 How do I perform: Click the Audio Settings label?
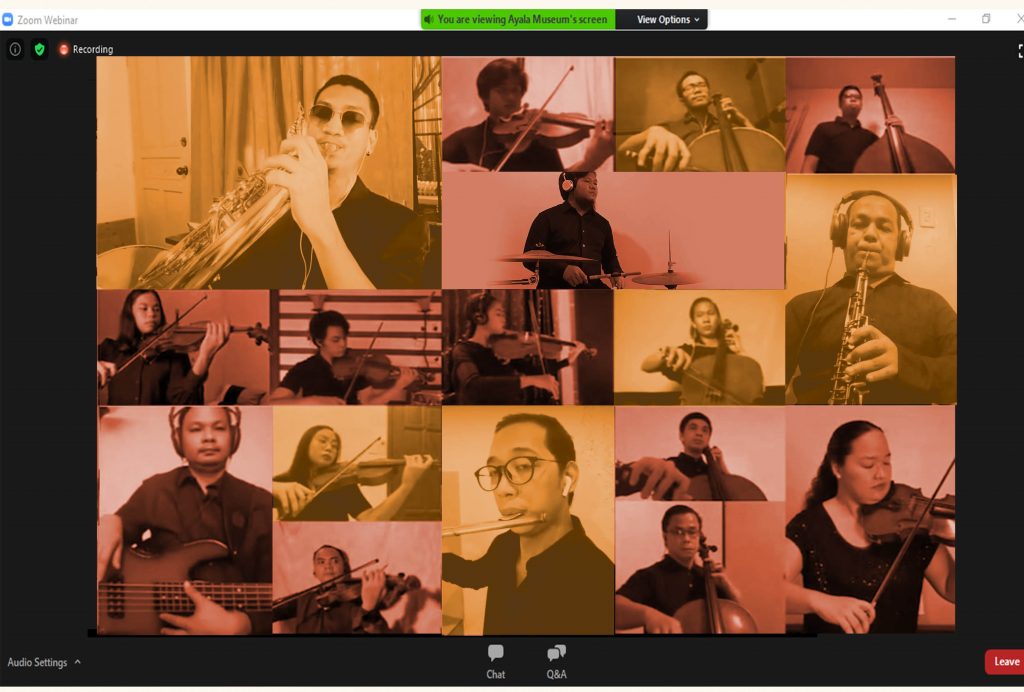click(x=37, y=662)
